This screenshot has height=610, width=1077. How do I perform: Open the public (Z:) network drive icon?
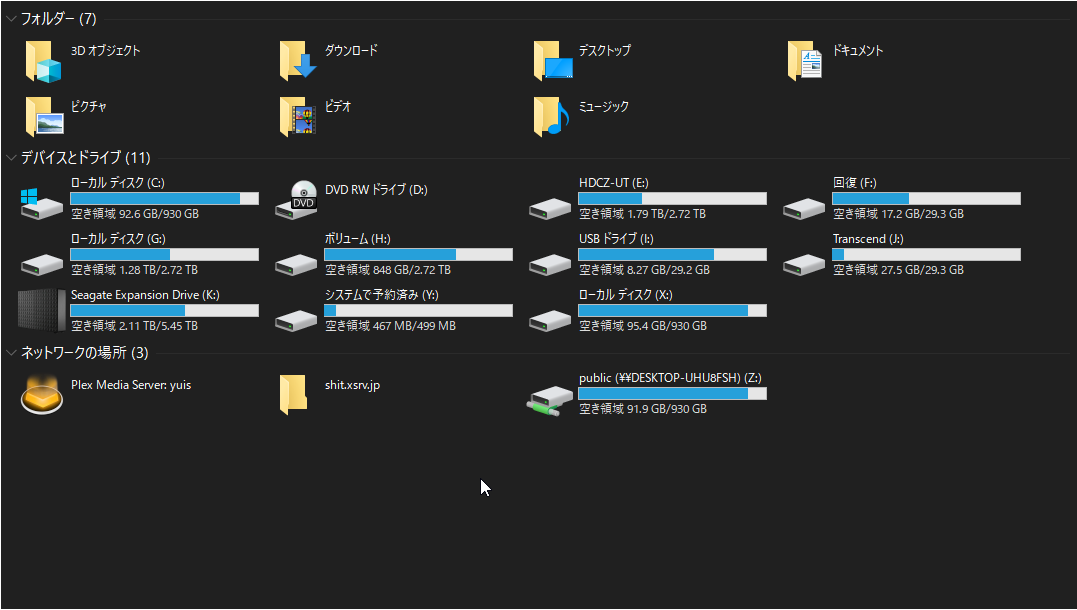(551, 398)
